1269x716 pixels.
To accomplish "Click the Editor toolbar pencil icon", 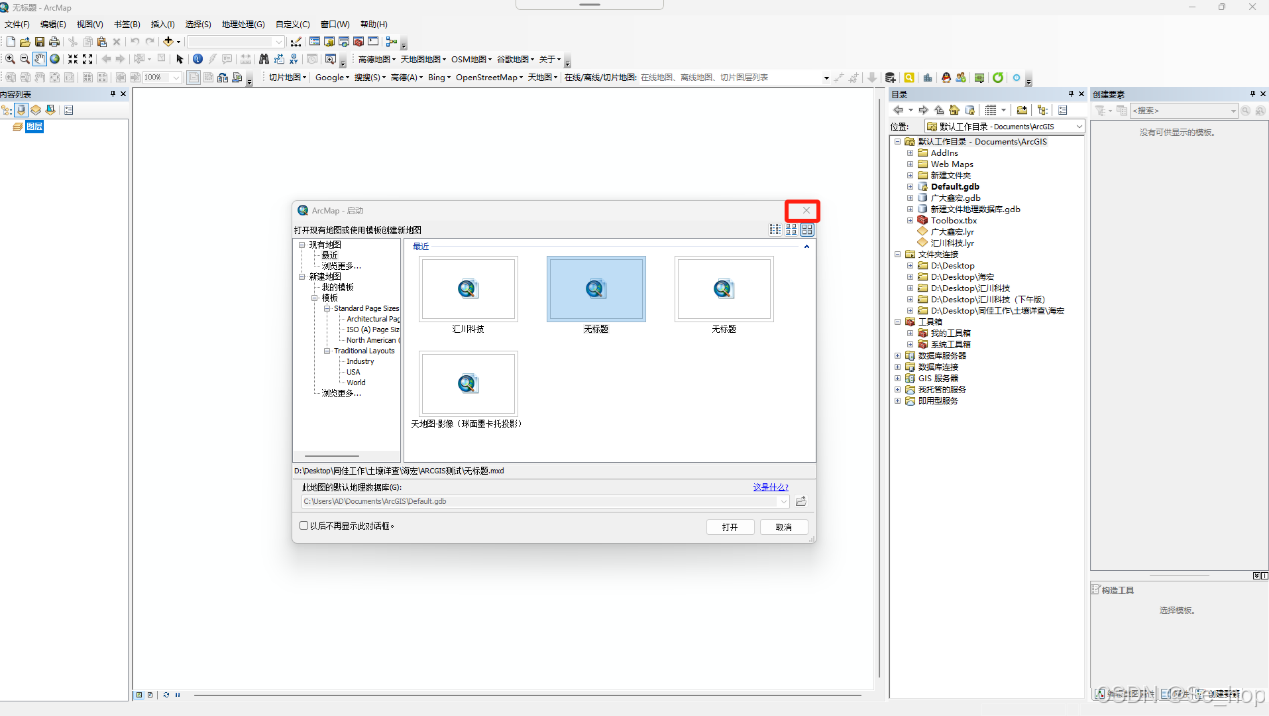I will (296, 42).
